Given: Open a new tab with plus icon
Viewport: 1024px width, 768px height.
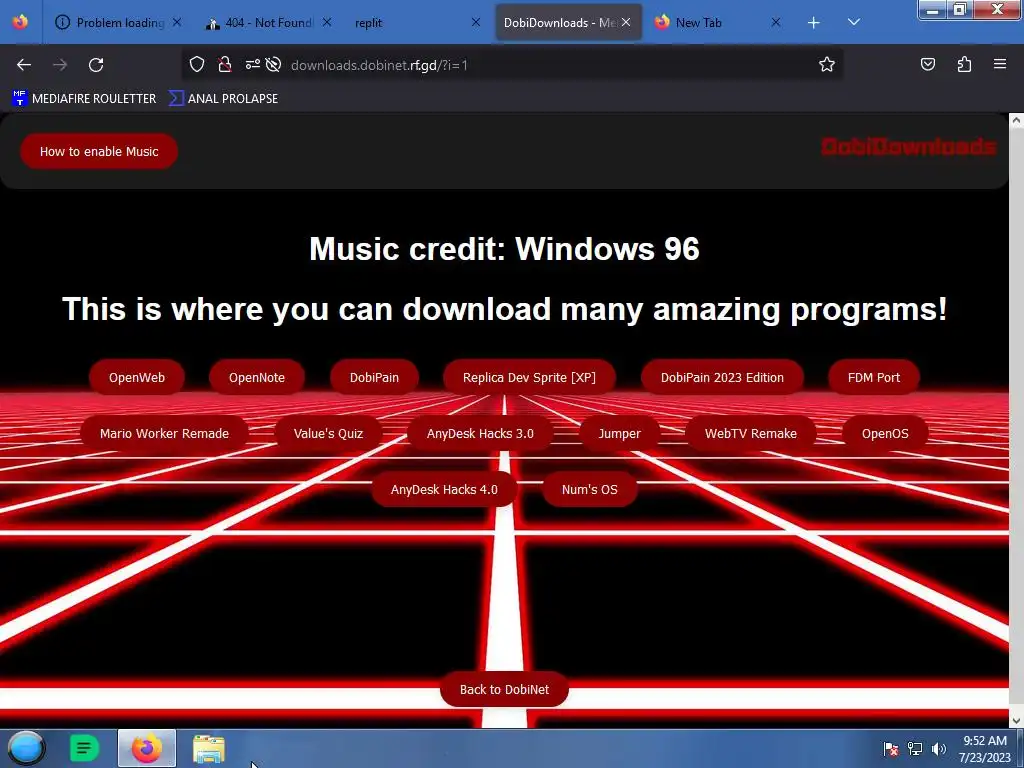Looking at the screenshot, I should 814,23.
